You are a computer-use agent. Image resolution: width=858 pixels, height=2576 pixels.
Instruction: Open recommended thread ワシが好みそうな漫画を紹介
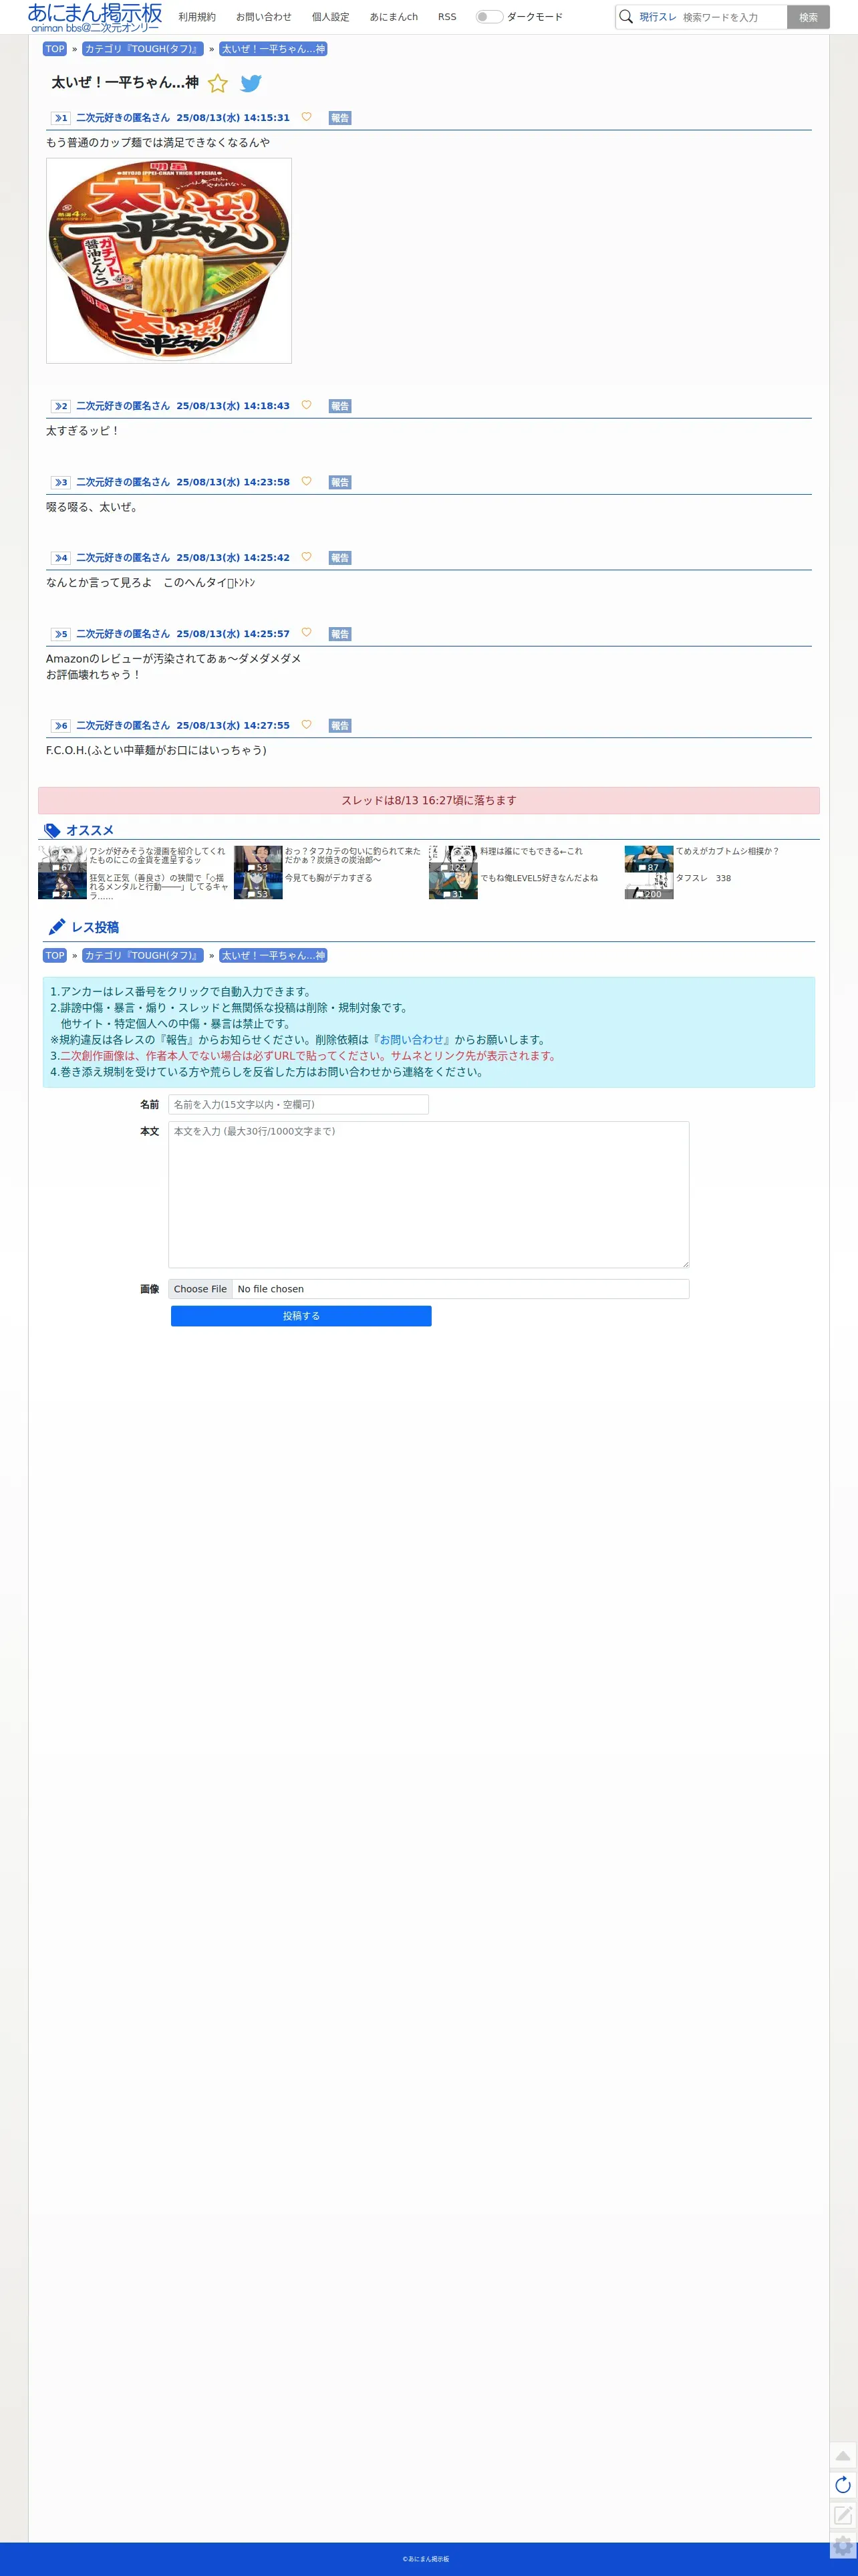click(158, 856)
